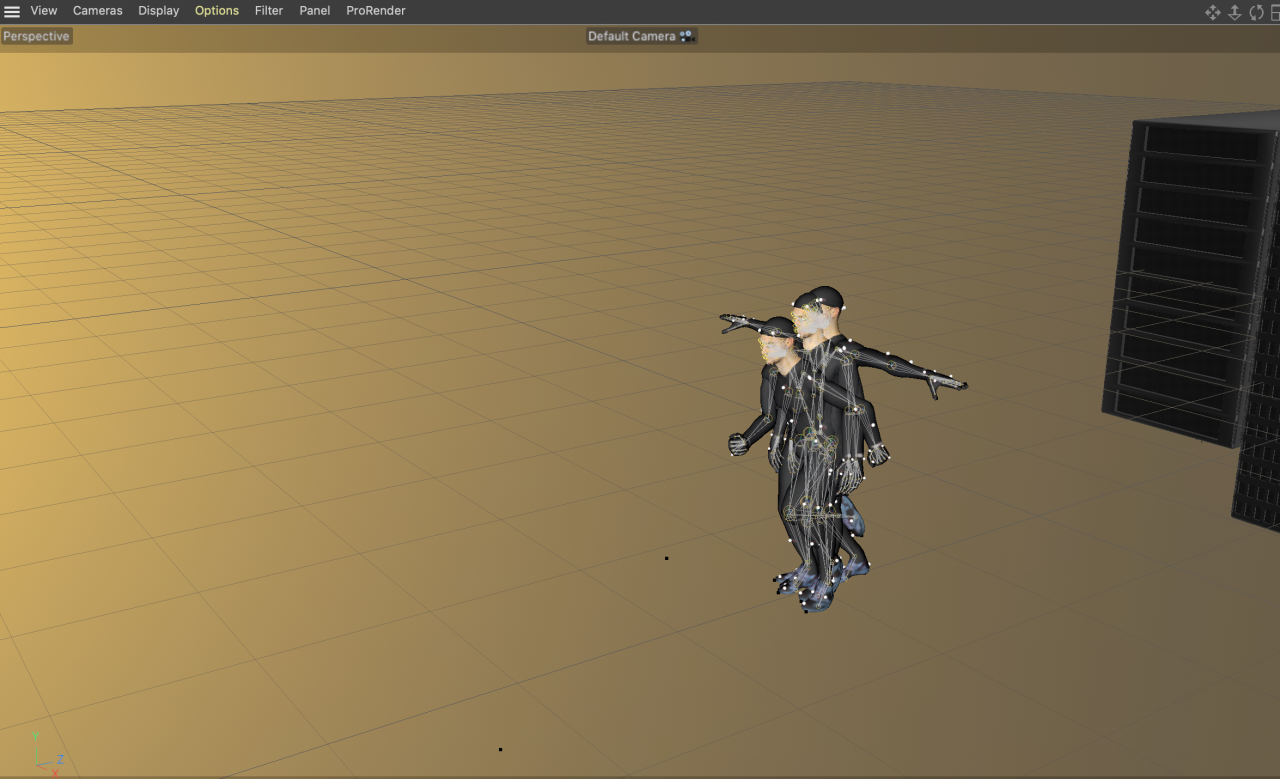Click the orbit camera rotate icon
This screenshot has width=1280, height=779.
pos(1256,12)
